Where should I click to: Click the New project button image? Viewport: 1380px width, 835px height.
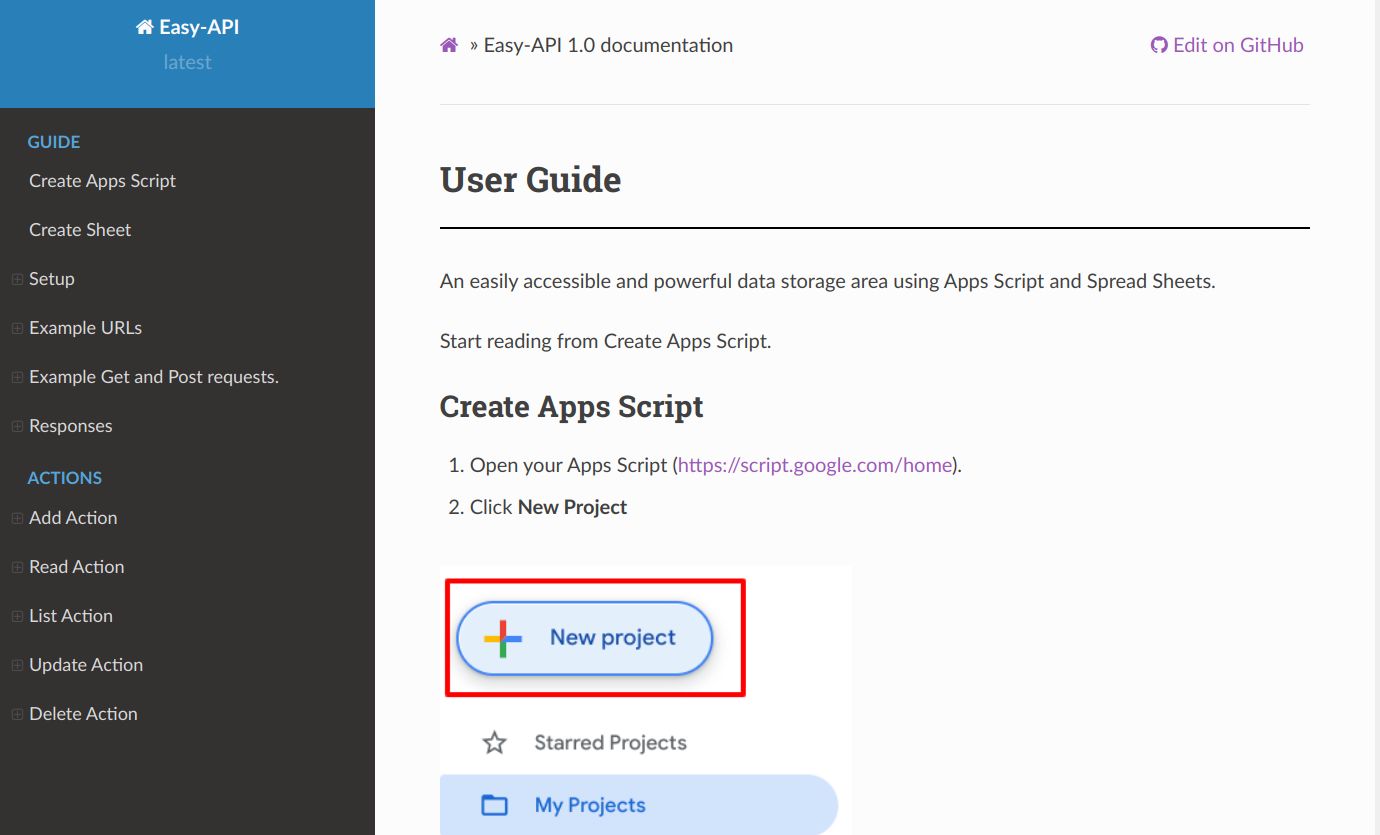pyautogui.click(x=585, y=638)
